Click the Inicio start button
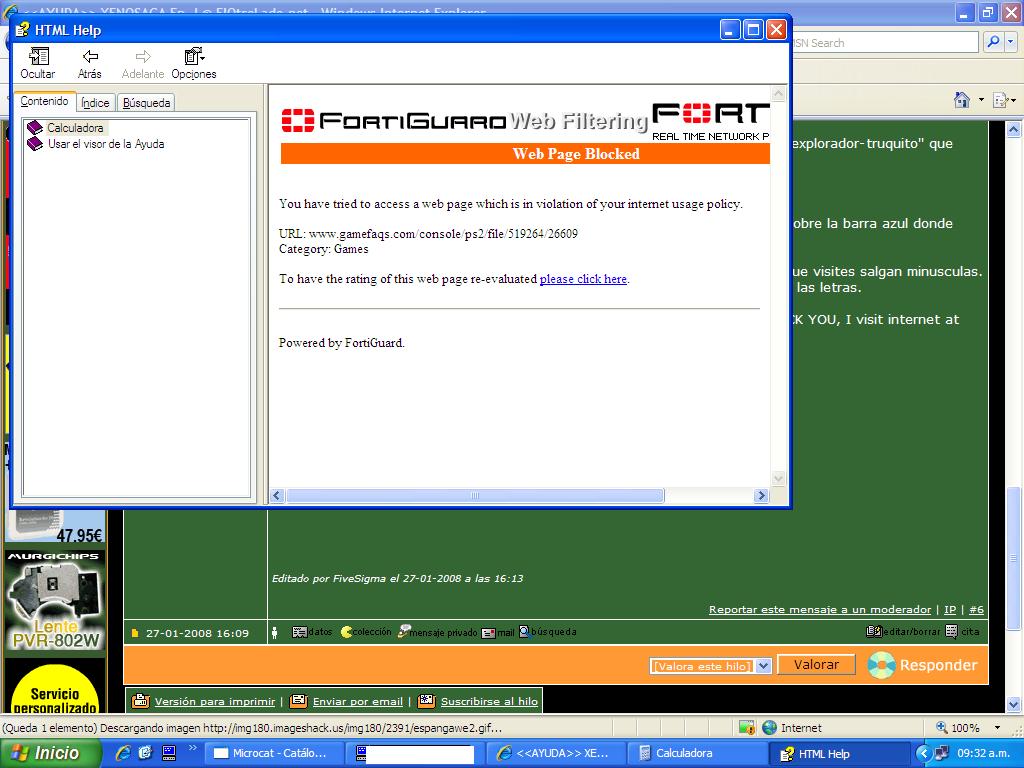1024x768 pixels. (x=50, y=753)
